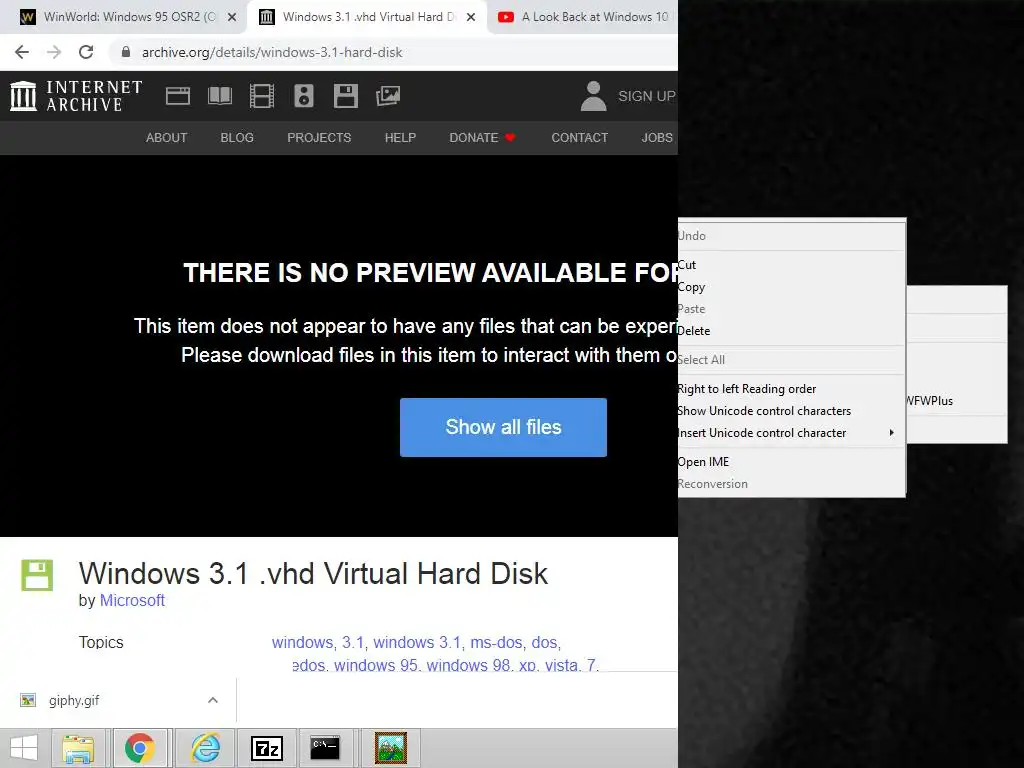The image size is (1024, 768).
Task: Open the BLOG nav link
Action: coord(237,138)
